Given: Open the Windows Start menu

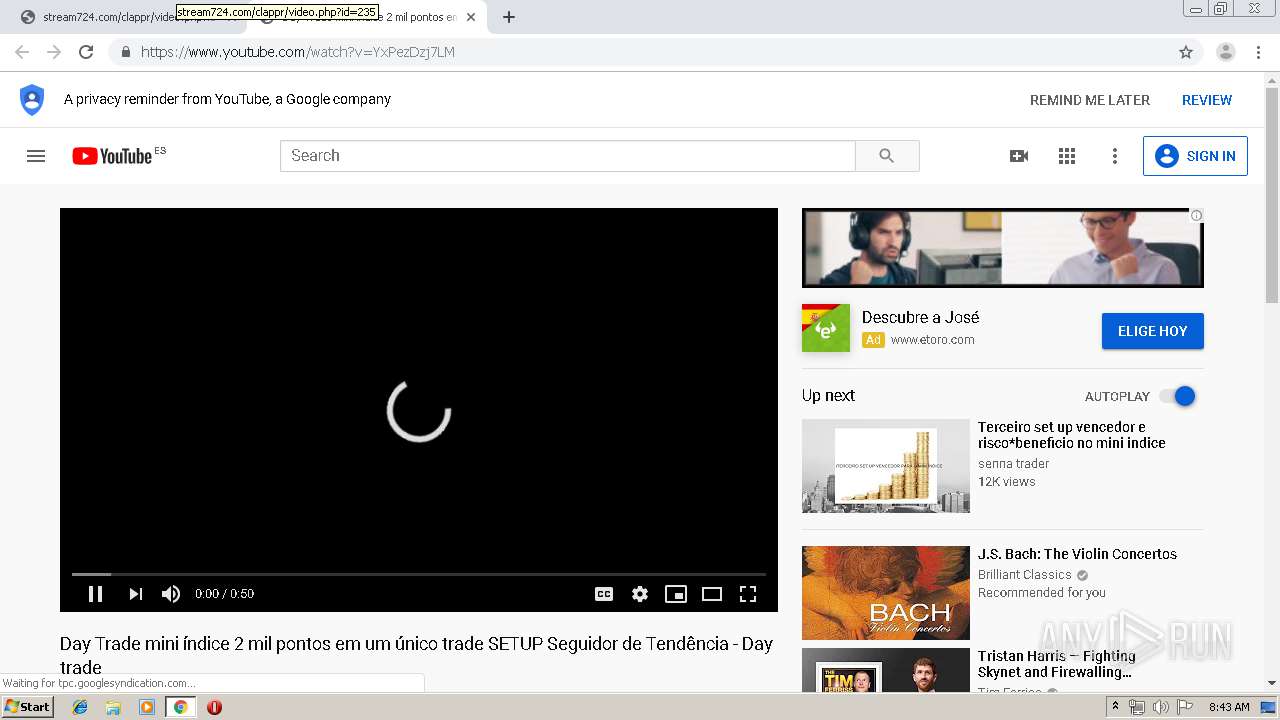Looking at the screenshot, I should tap(27, 707).
